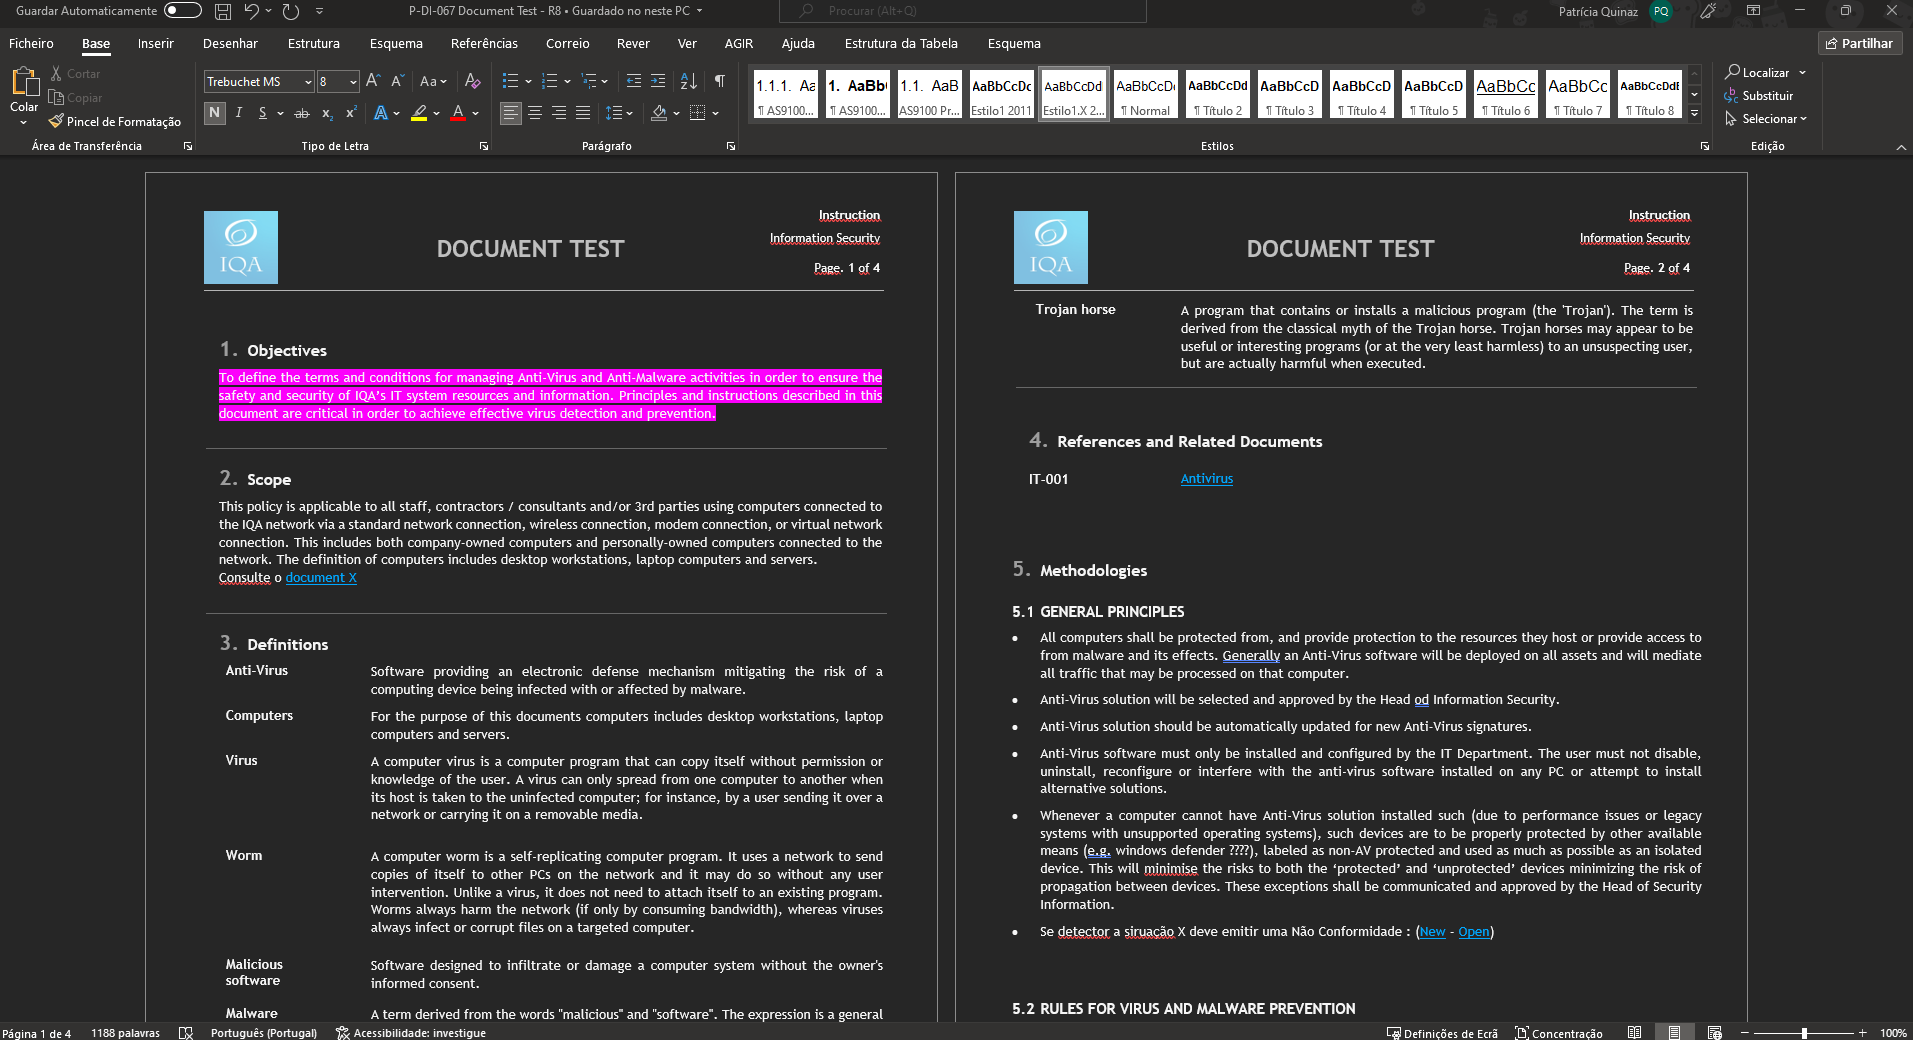
Task: Sort text alphabetically icon
Action: [689, 81]
